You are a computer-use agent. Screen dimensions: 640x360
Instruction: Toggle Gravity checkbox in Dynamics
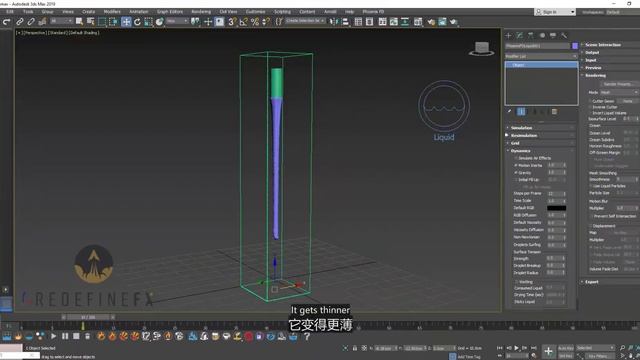pyautogui.click(x=516, y=173)
